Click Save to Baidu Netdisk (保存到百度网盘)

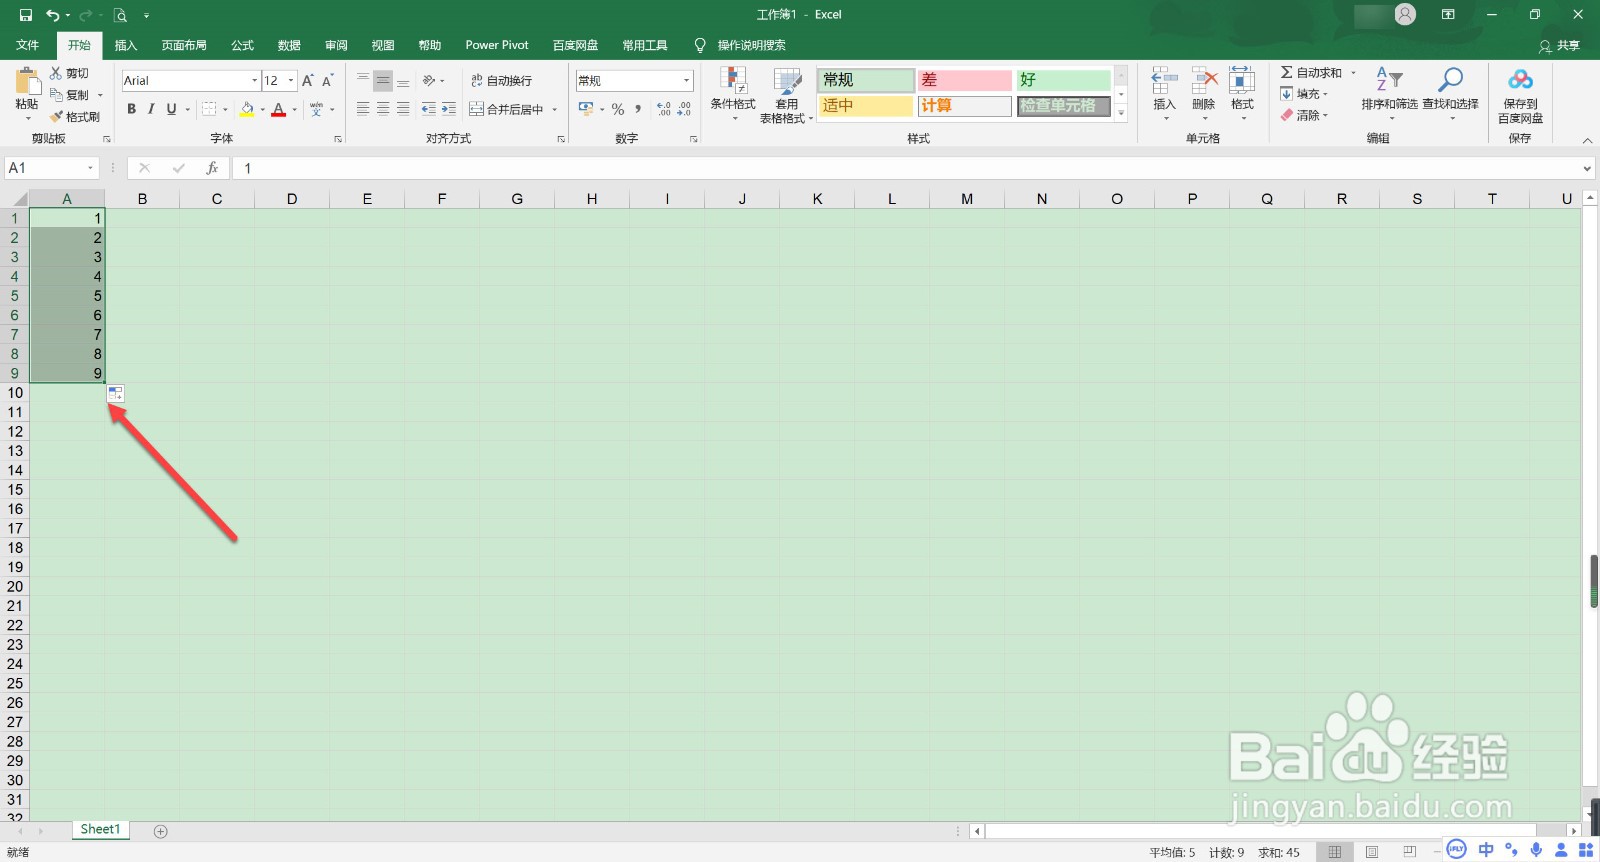pyautogui.click(x=1520, y=96)
